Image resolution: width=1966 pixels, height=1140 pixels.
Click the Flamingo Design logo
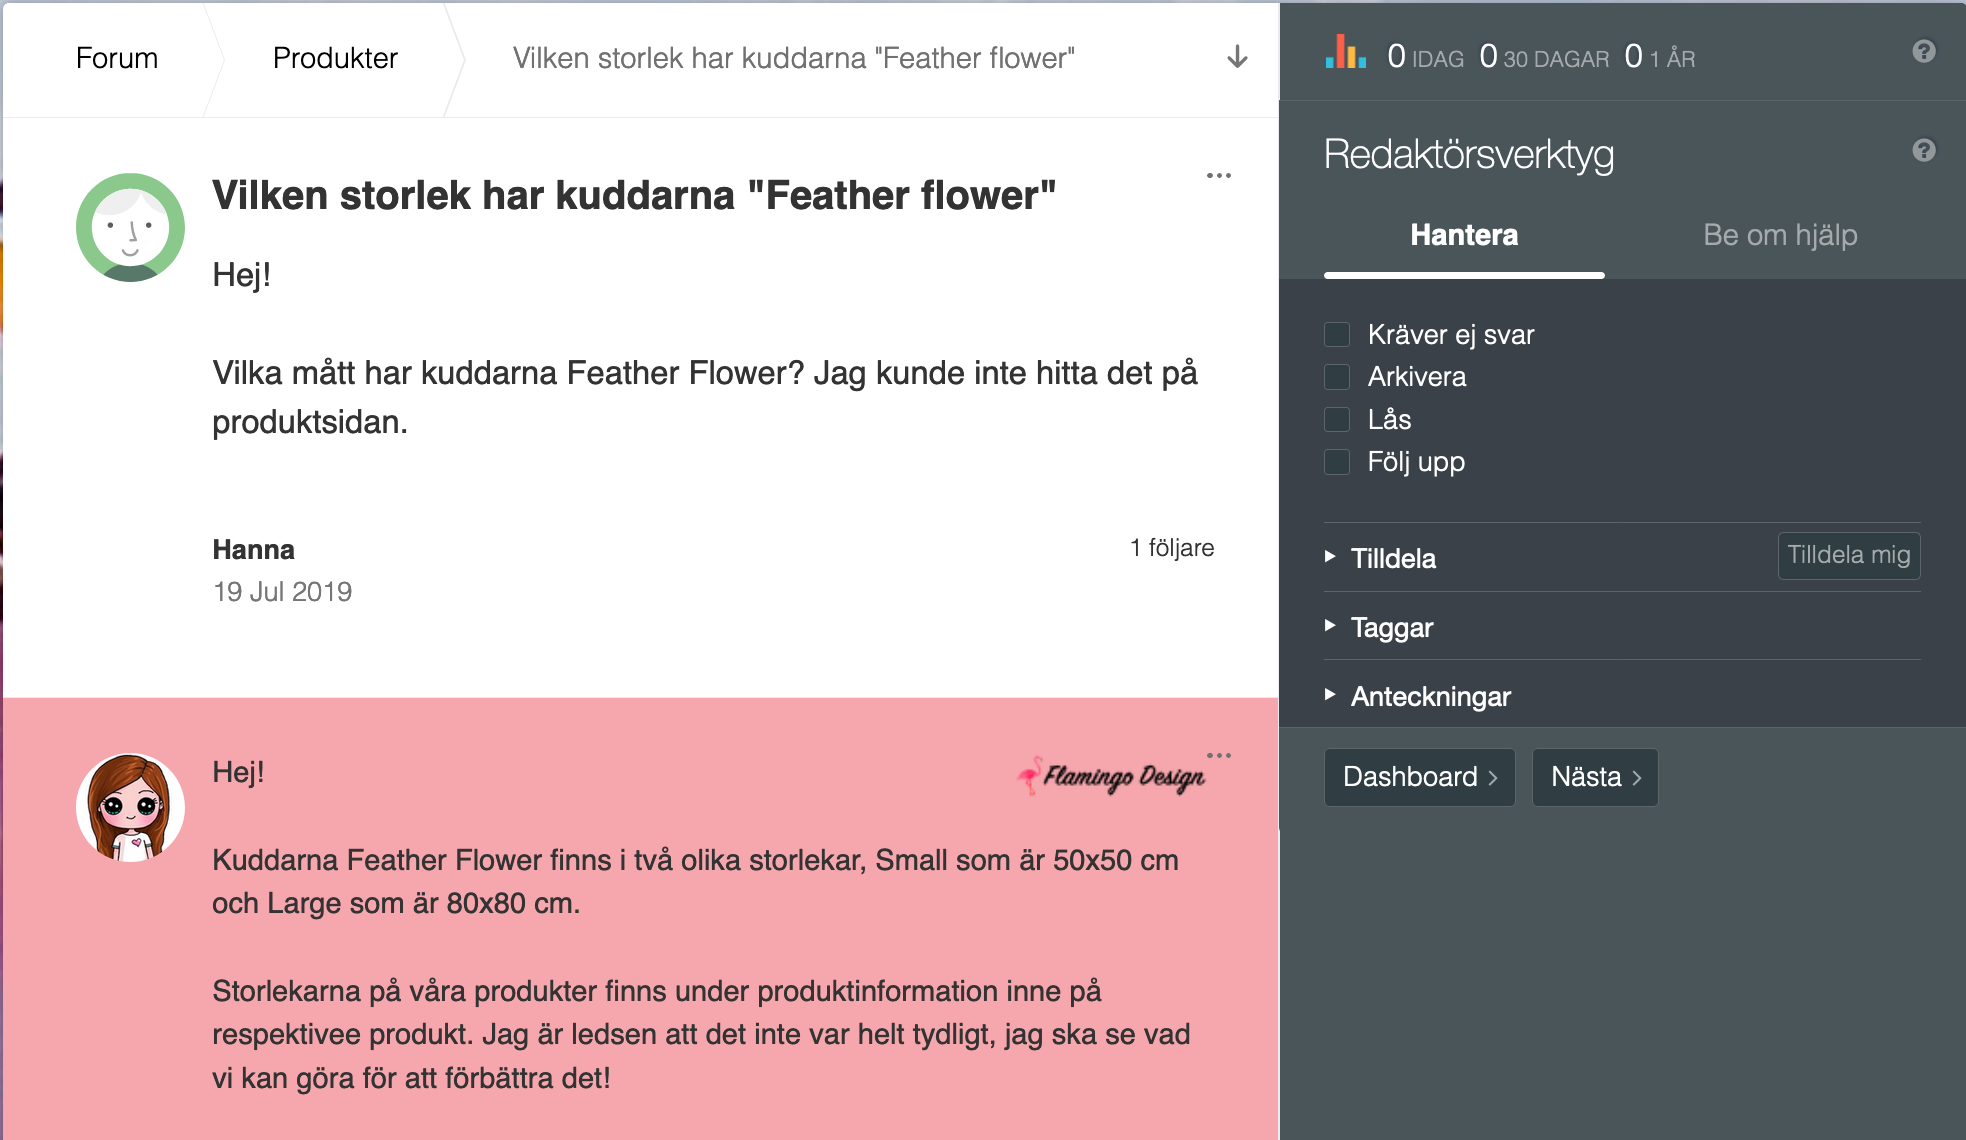[x=1111, y=776]
